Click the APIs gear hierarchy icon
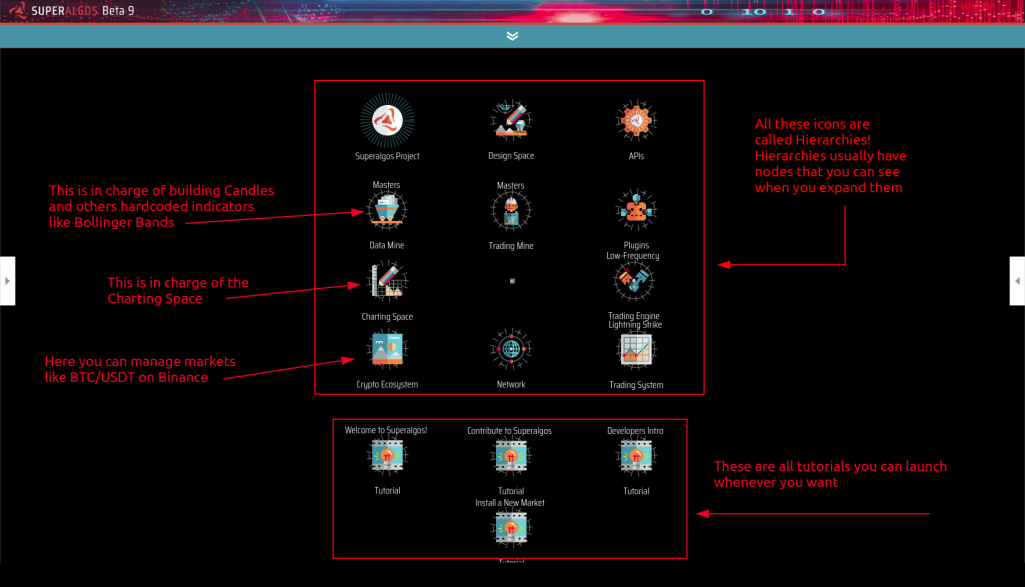The image size is (1025, 587). click(x=635, y=120)
